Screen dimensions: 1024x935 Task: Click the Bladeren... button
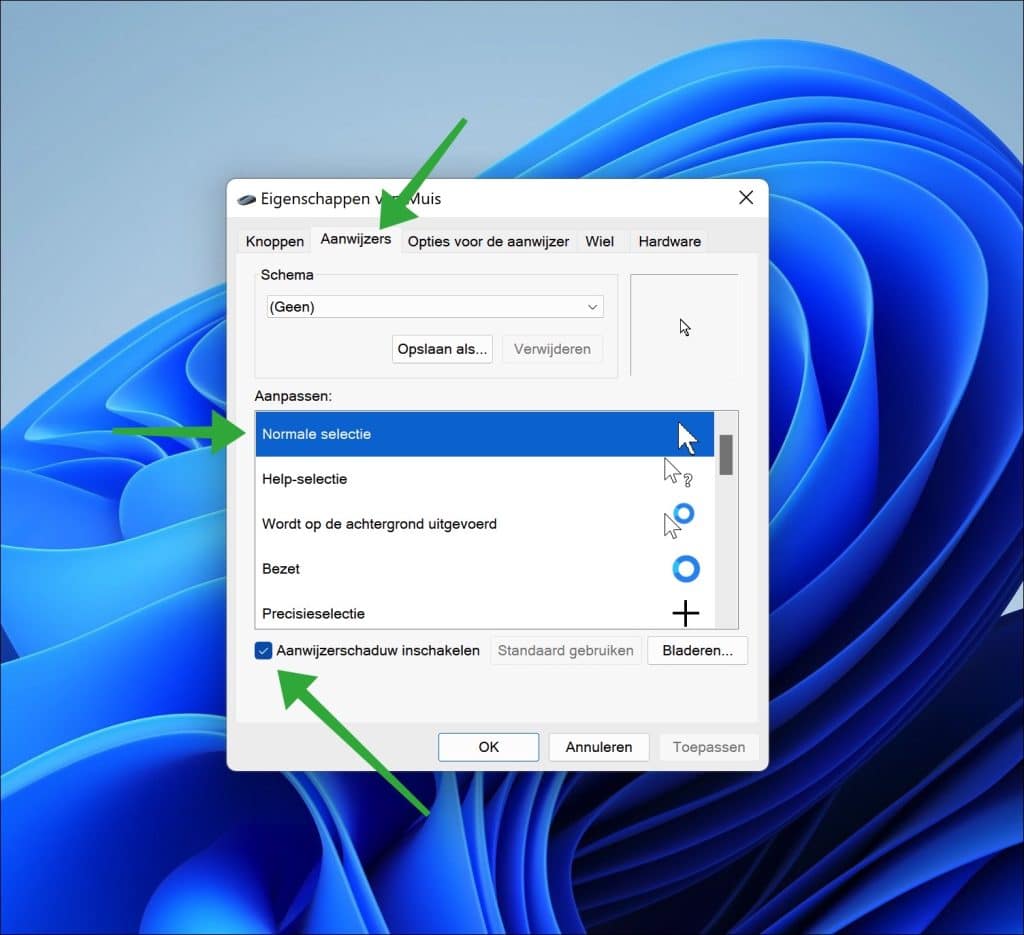698,650
